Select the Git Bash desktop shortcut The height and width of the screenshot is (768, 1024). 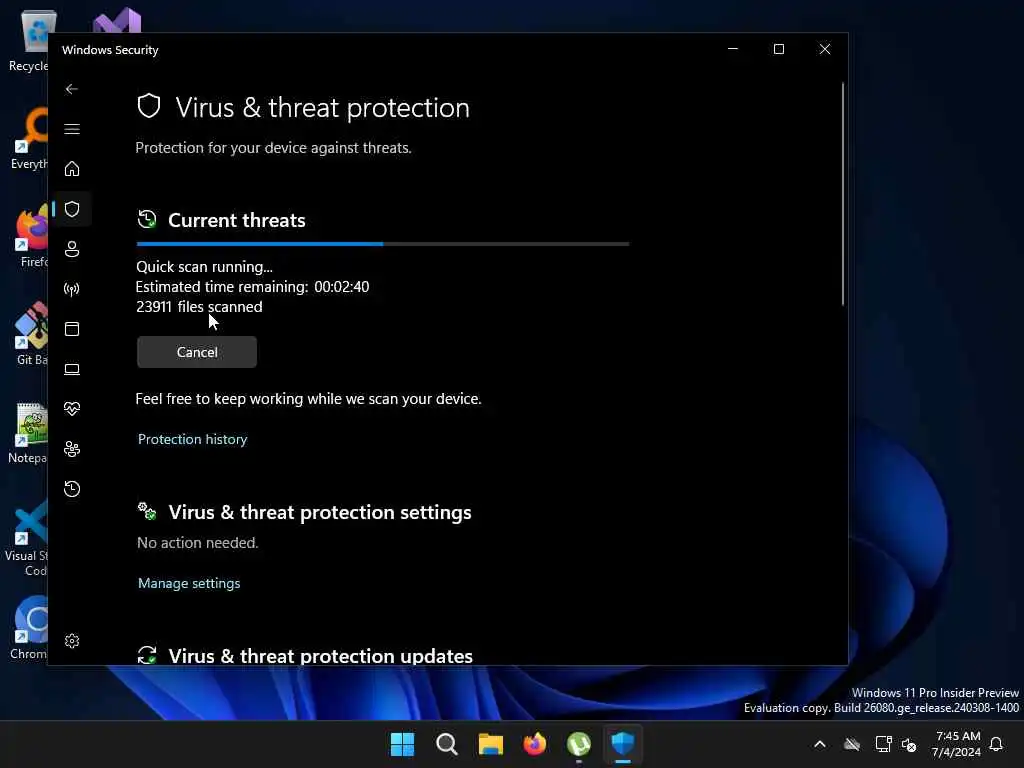pos(29,334)
